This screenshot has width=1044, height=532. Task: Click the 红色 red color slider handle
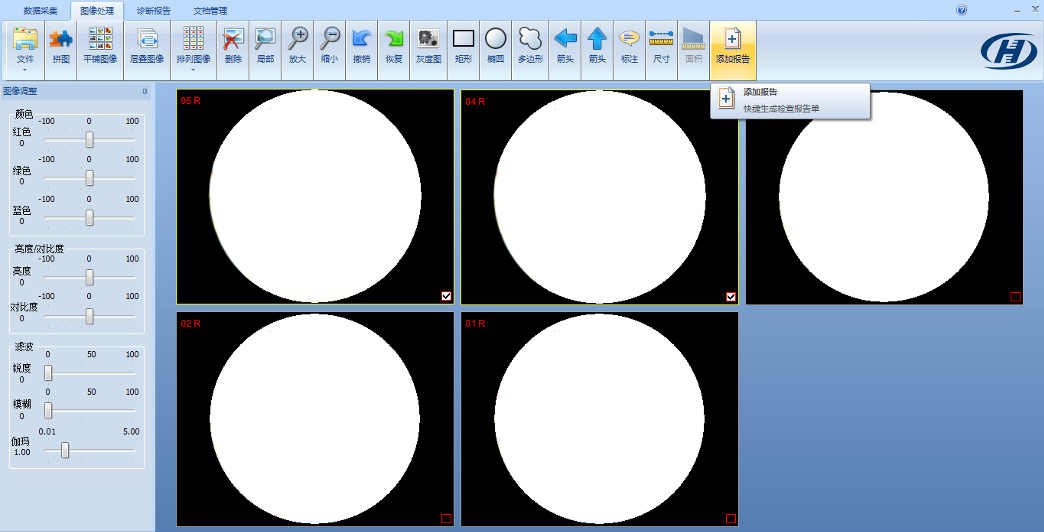pyautogui.click(x=89, y=140)
